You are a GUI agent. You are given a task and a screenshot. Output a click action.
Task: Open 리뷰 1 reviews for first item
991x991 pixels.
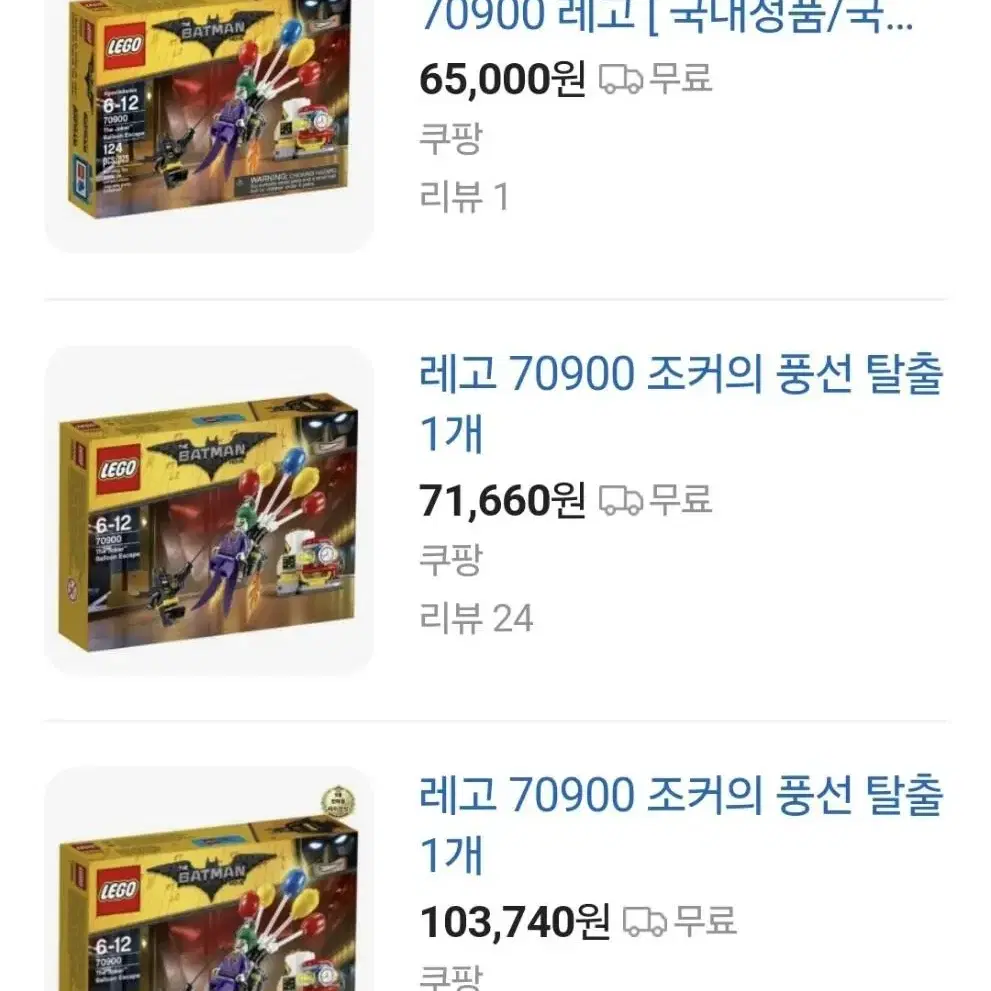point(465,197)
